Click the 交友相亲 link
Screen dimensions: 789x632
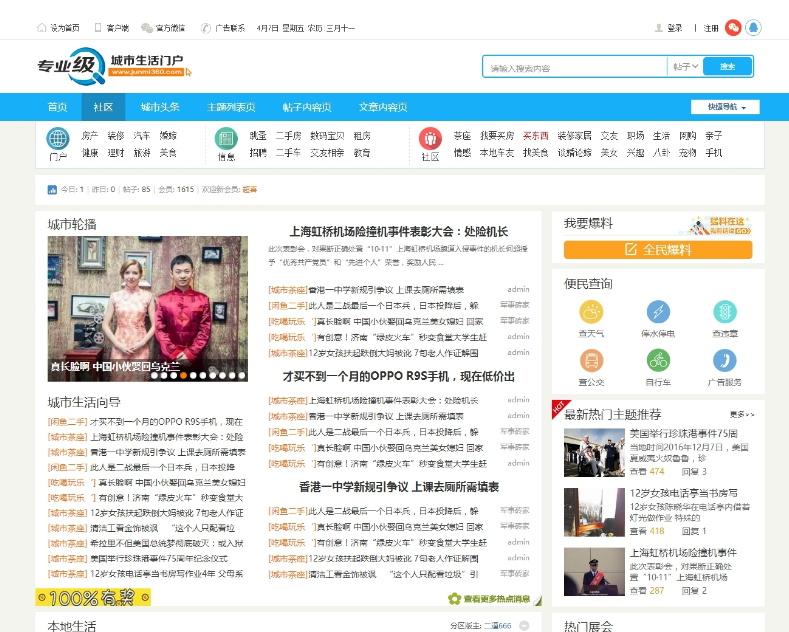point(328,152)
